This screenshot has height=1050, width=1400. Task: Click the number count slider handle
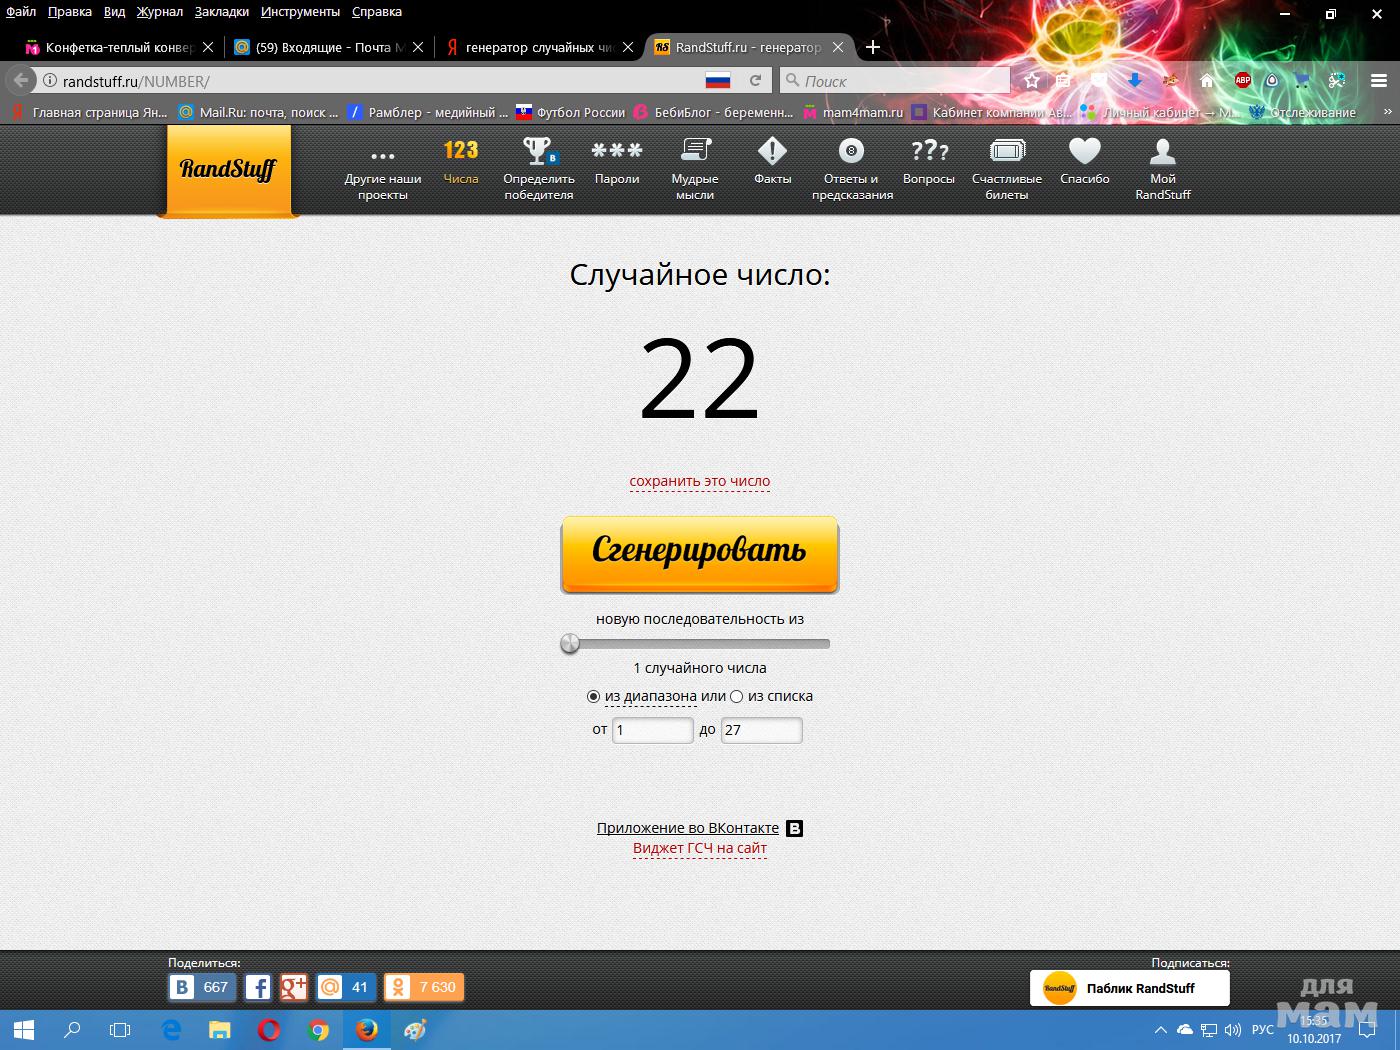pos(570,643)
